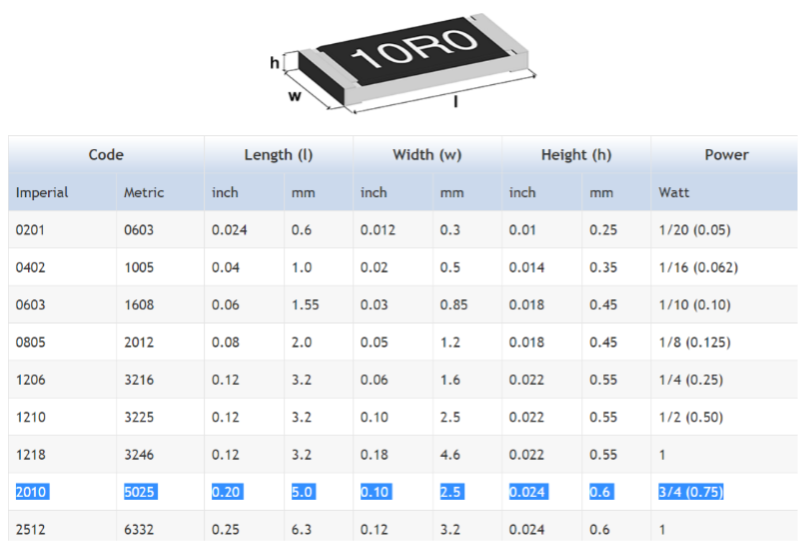
Task: Click the "Length (l)" column header
Action: tap(278, 154)
